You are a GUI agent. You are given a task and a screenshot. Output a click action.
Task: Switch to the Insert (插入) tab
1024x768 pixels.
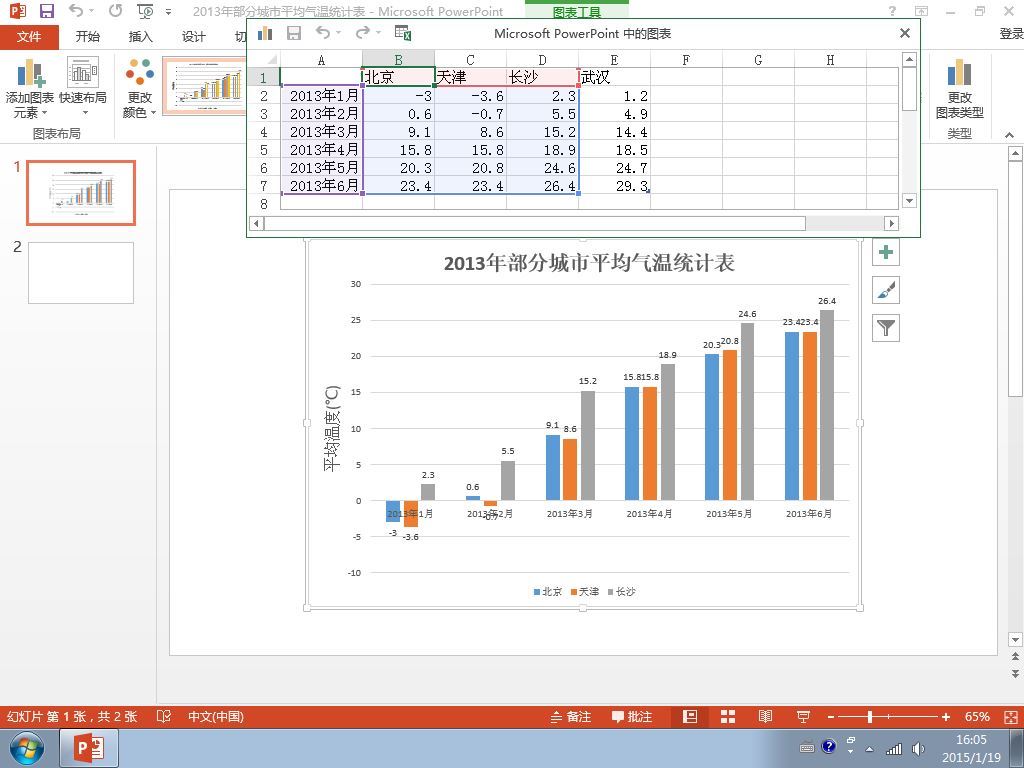[x=140, y=37]
